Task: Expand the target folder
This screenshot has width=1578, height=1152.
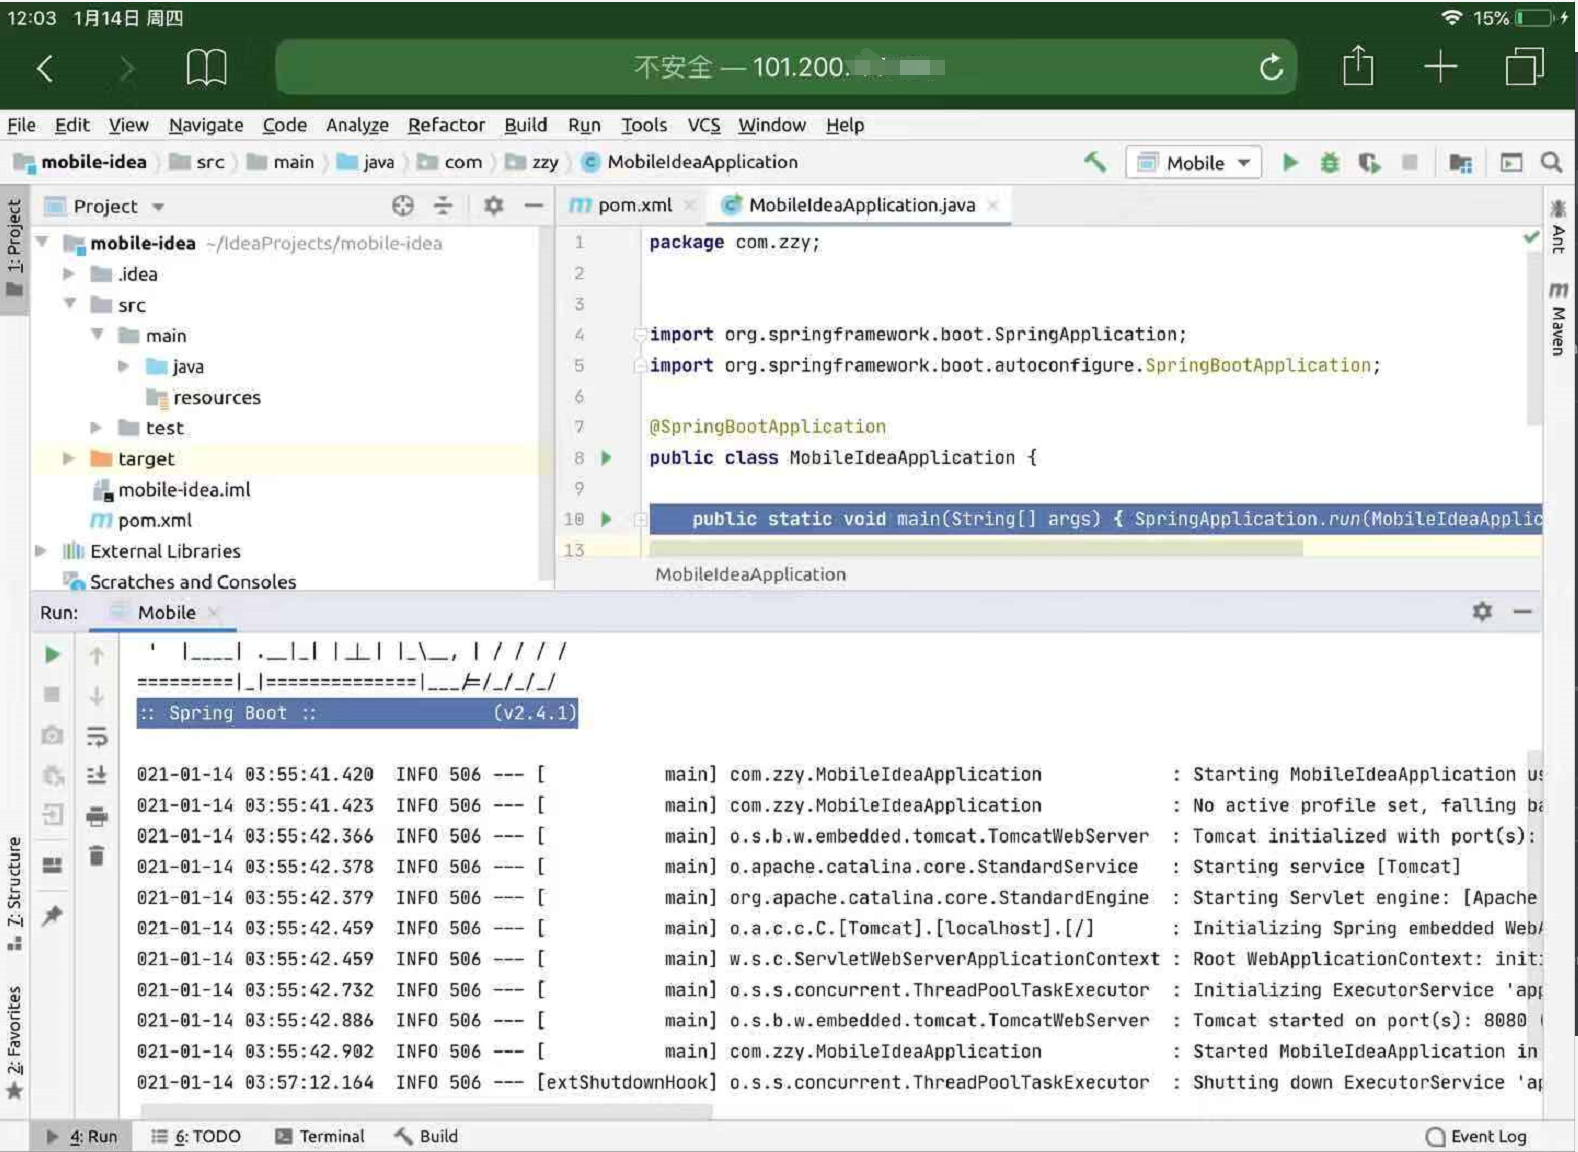Action: 68,458
